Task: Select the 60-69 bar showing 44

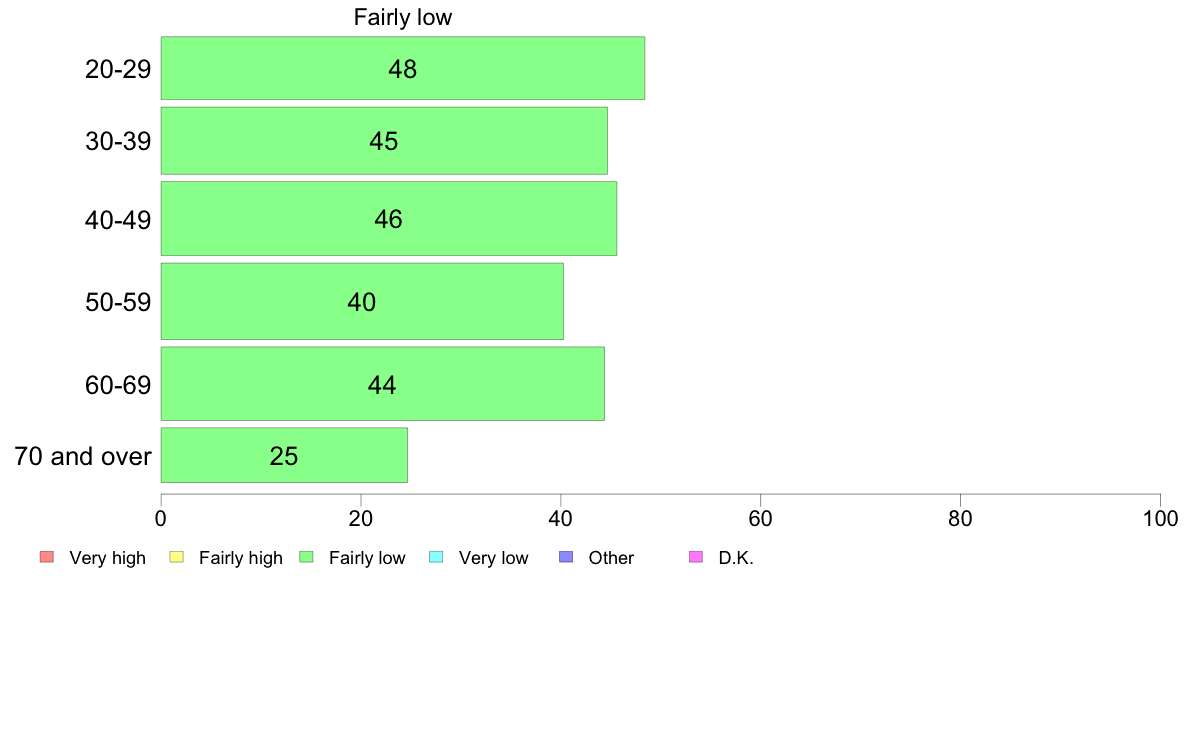Action: click(383, 384)
